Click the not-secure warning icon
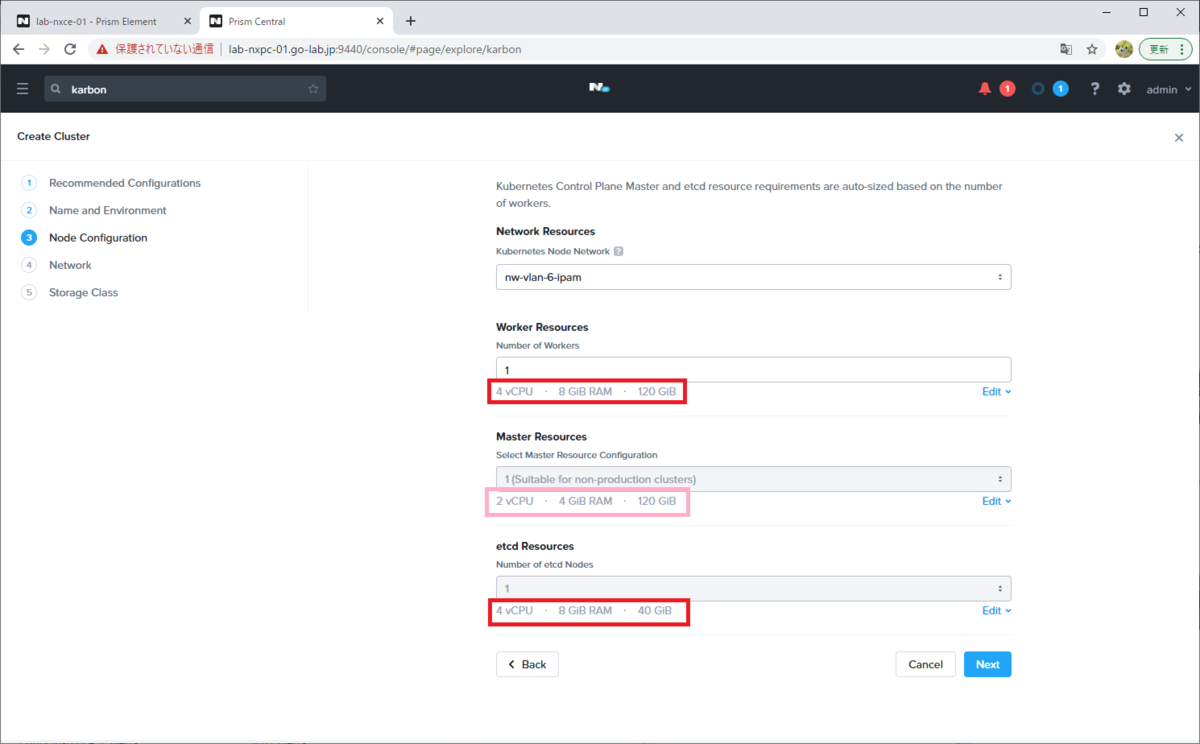The height and width of the screenshot is (744, 1200). pos(102,48)
